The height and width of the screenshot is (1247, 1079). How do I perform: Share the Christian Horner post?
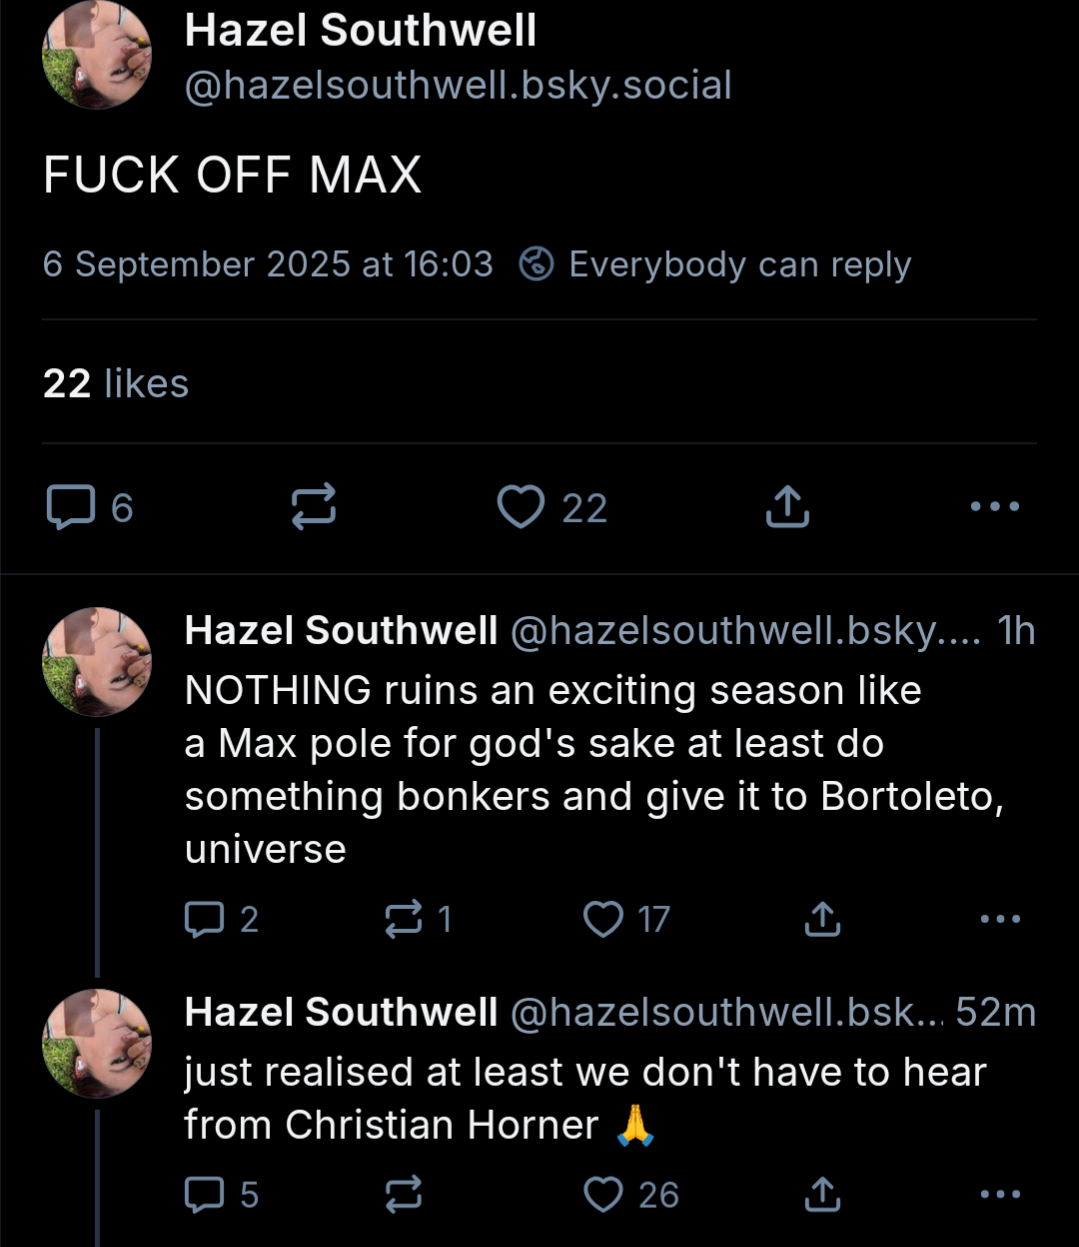(822, 1194)
